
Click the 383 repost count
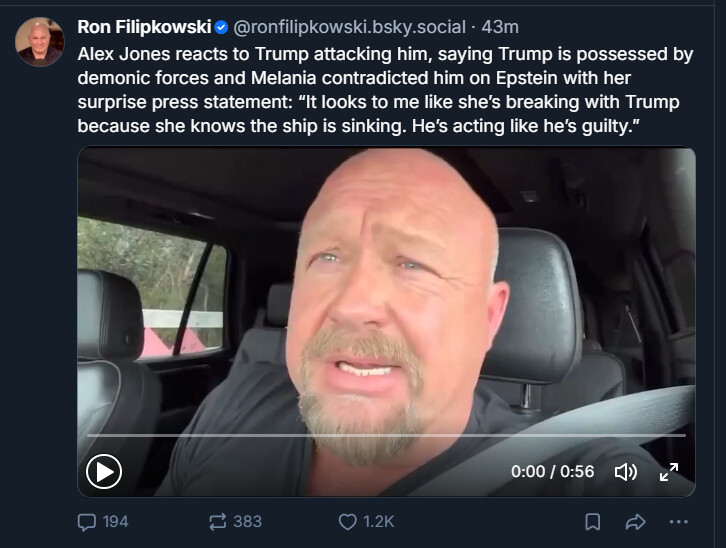tap(247, 521)
